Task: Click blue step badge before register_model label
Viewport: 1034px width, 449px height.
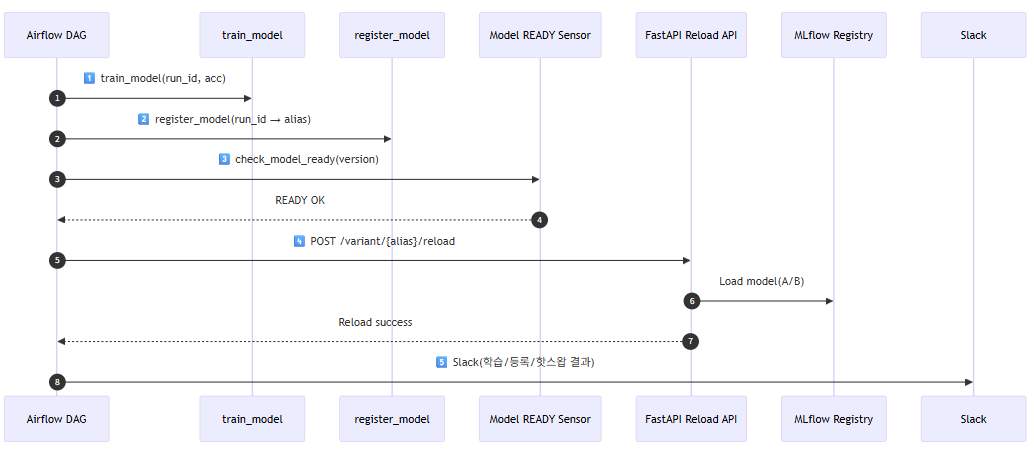Action: [143, 119]
